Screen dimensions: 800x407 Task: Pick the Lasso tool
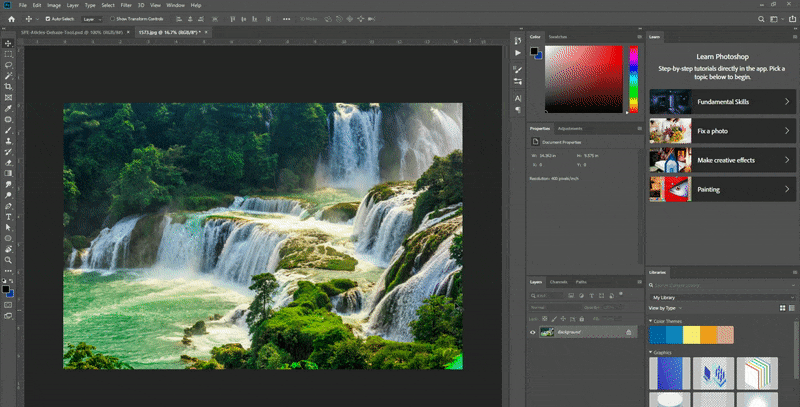(8, 65)
